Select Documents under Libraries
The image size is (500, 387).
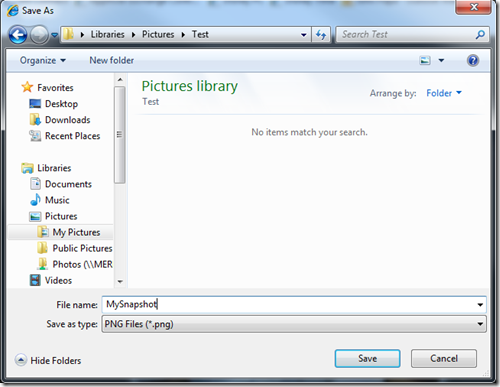[x=68, y=184]
